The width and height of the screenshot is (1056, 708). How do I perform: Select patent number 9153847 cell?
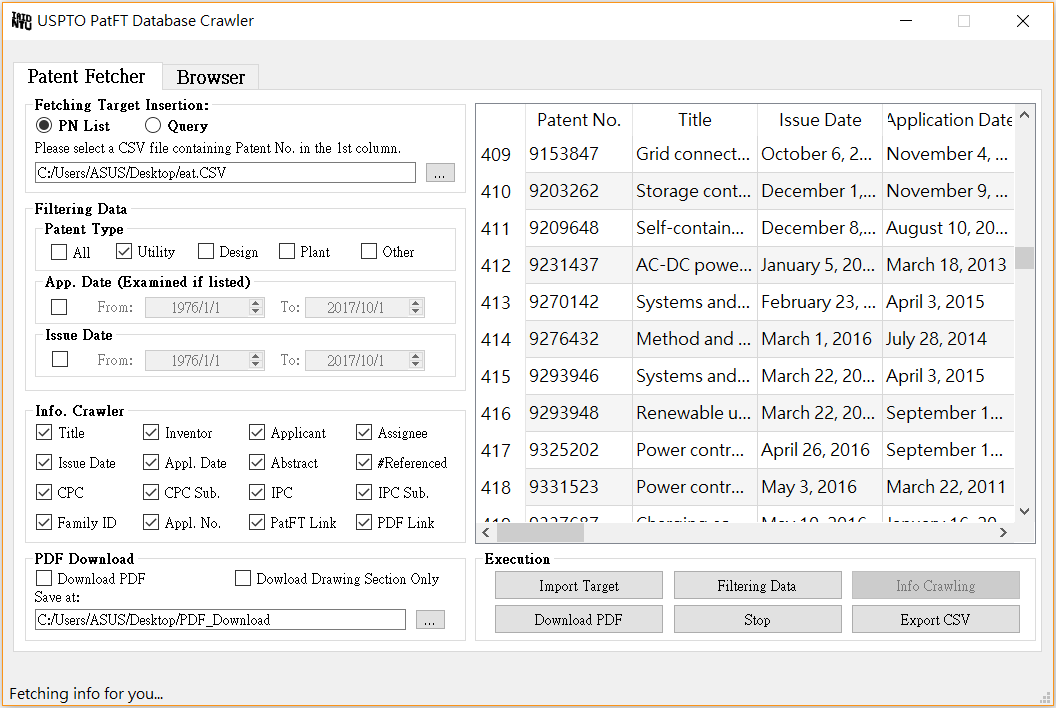pos(579,154)
